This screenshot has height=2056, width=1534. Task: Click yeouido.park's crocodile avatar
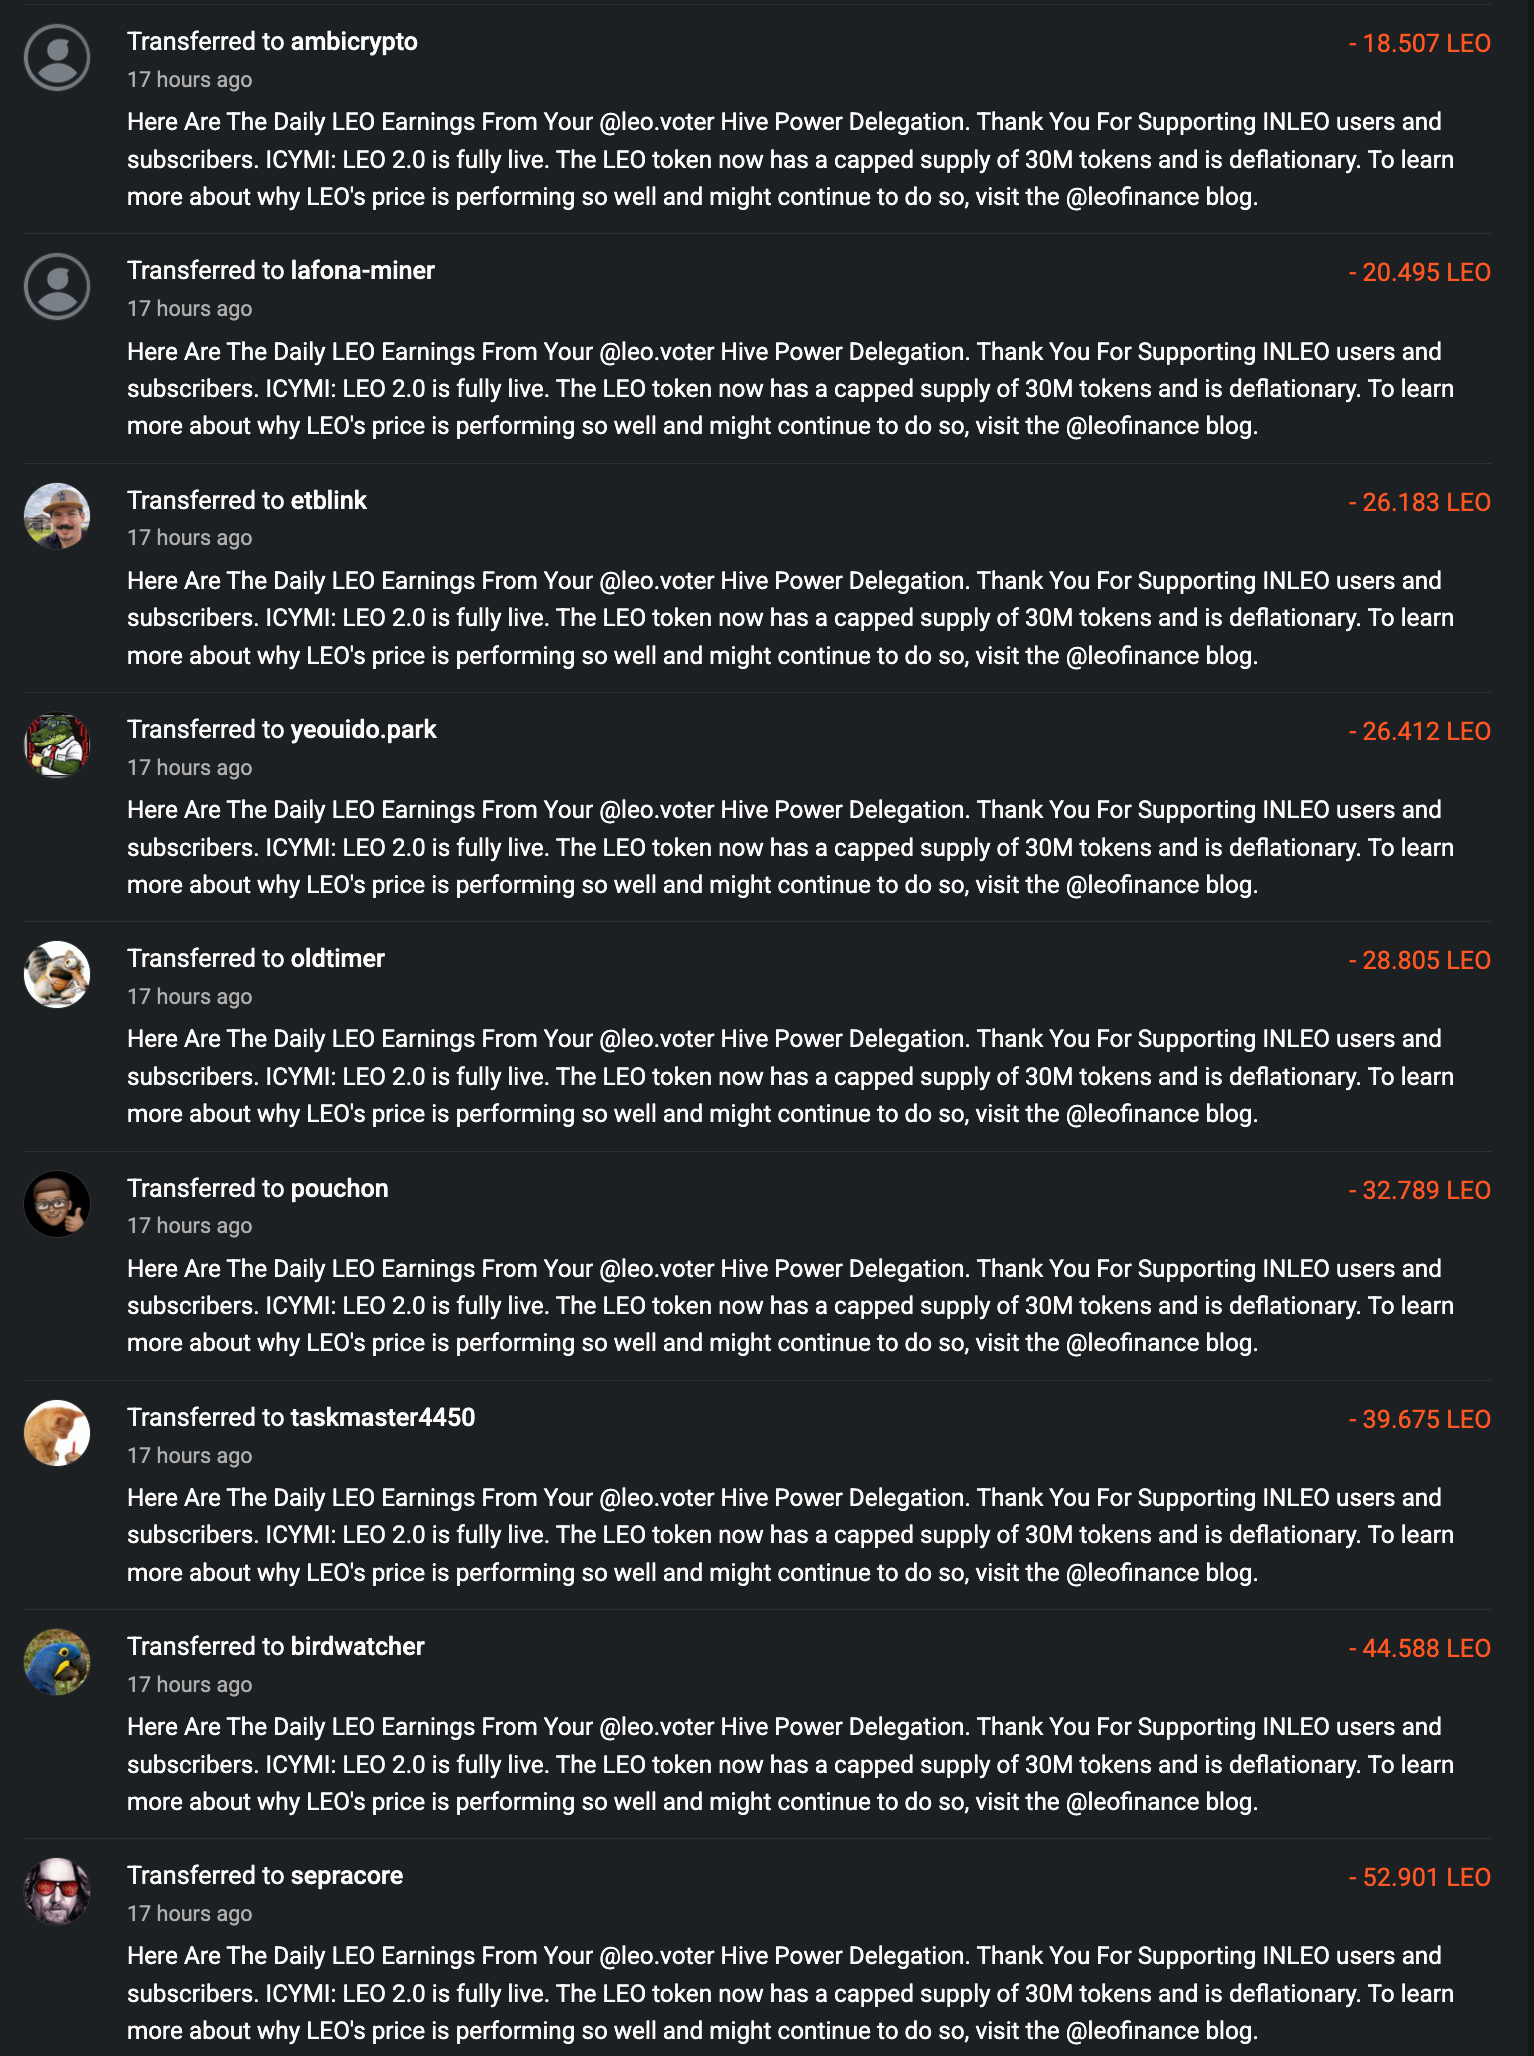tap(57, 745)
